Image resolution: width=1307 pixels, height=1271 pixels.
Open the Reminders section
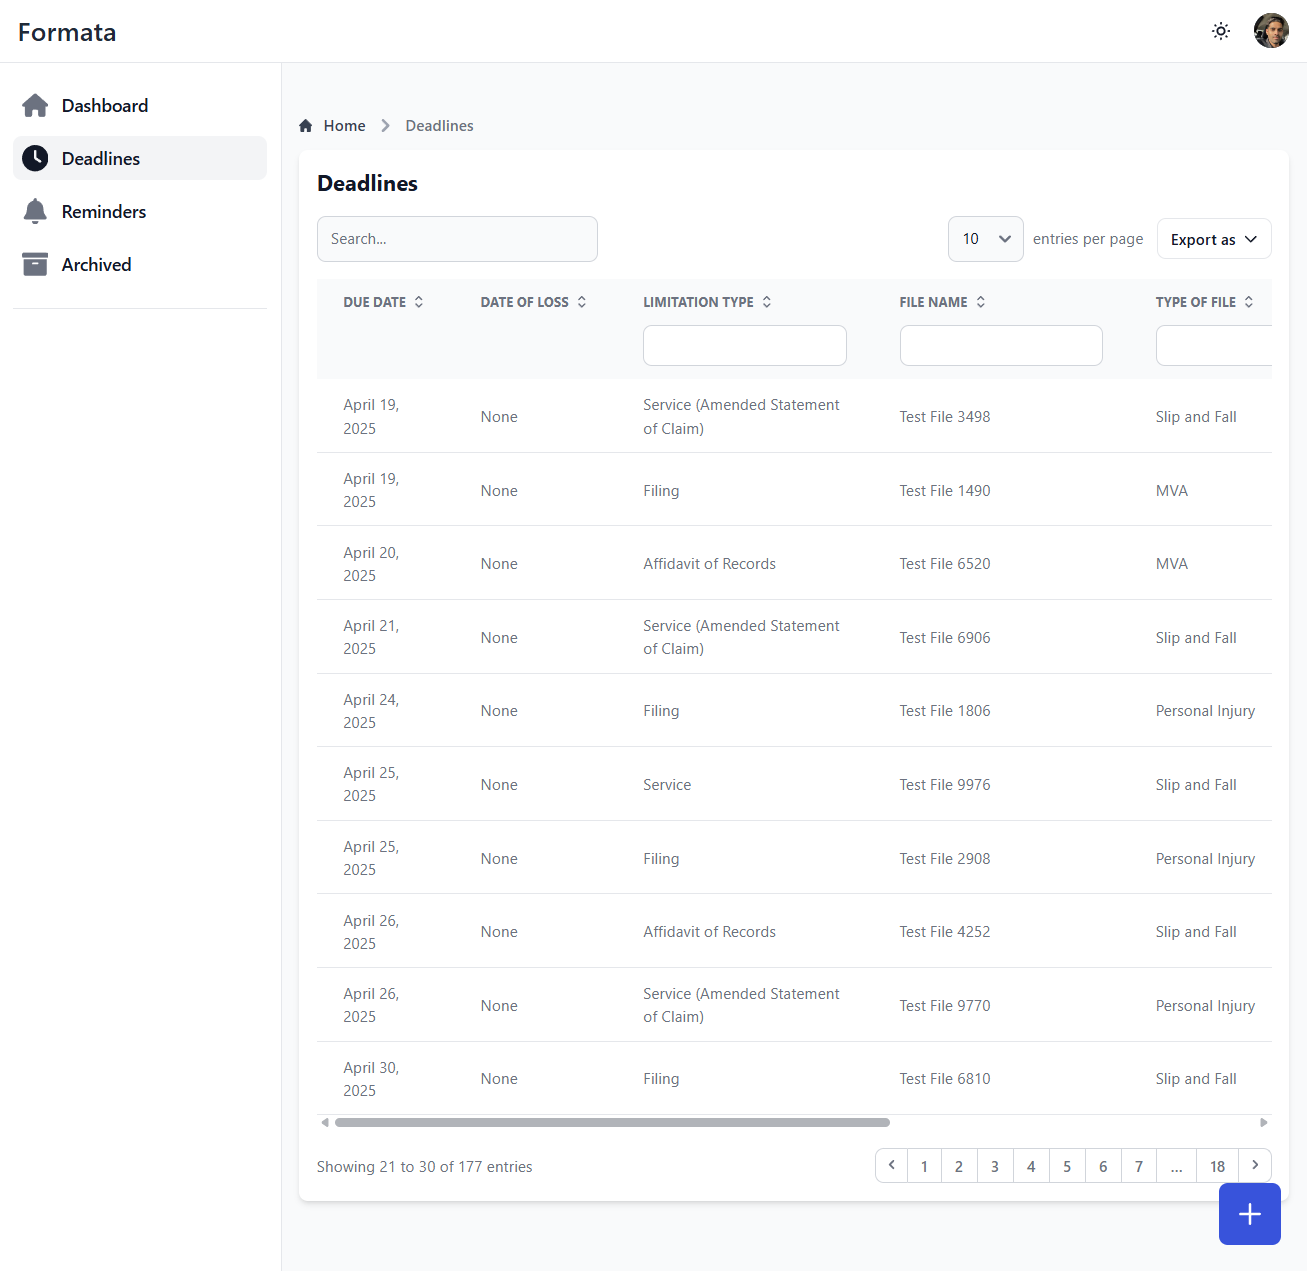pos(140,211)
